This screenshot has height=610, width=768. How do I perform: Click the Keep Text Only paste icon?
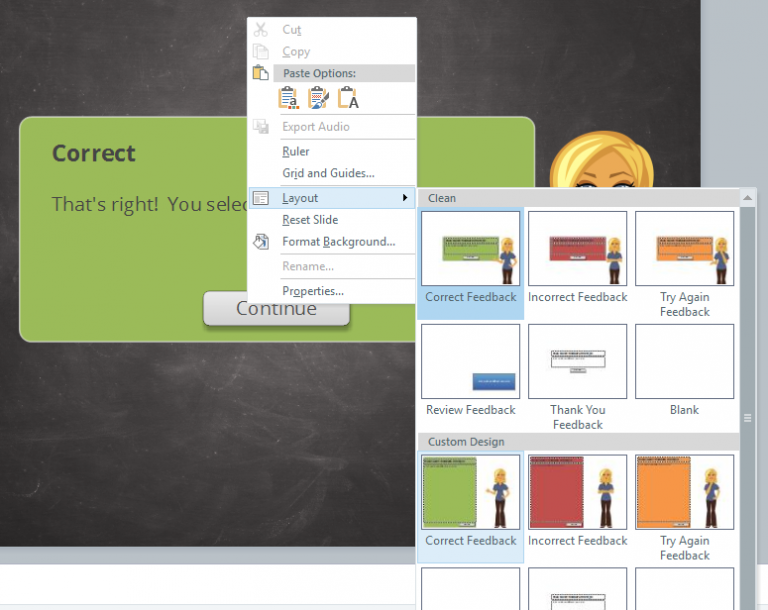[348, 98]
